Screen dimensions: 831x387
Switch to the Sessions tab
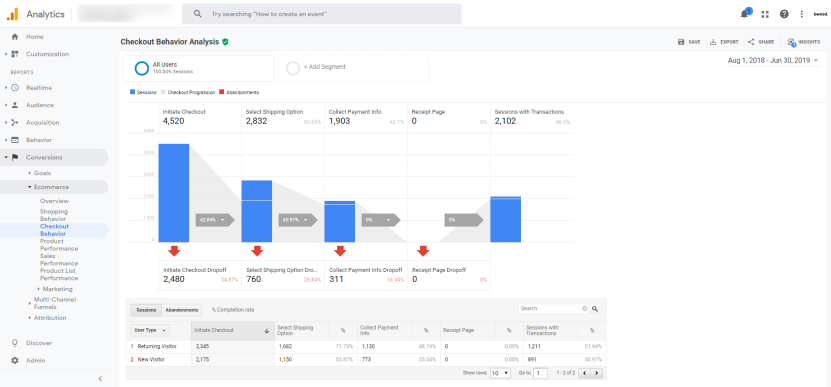point(146,310)
